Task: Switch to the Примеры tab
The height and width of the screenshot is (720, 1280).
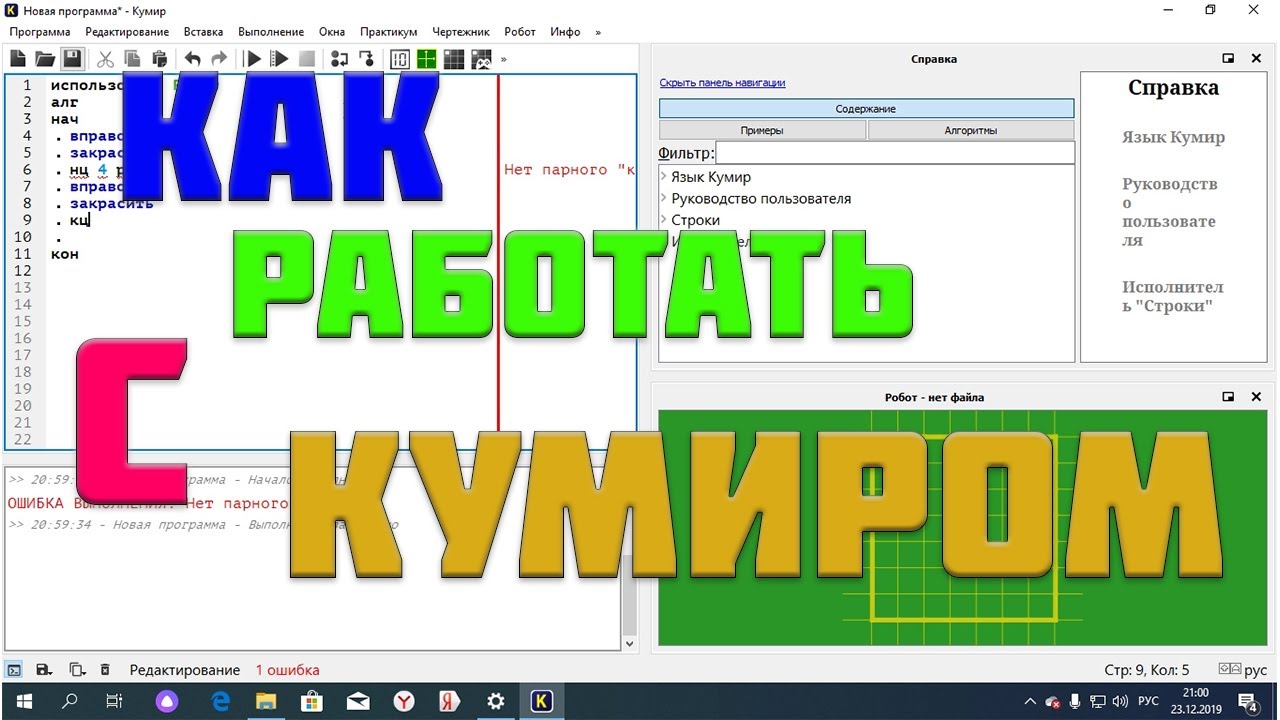Action: (x=762, y=130)
